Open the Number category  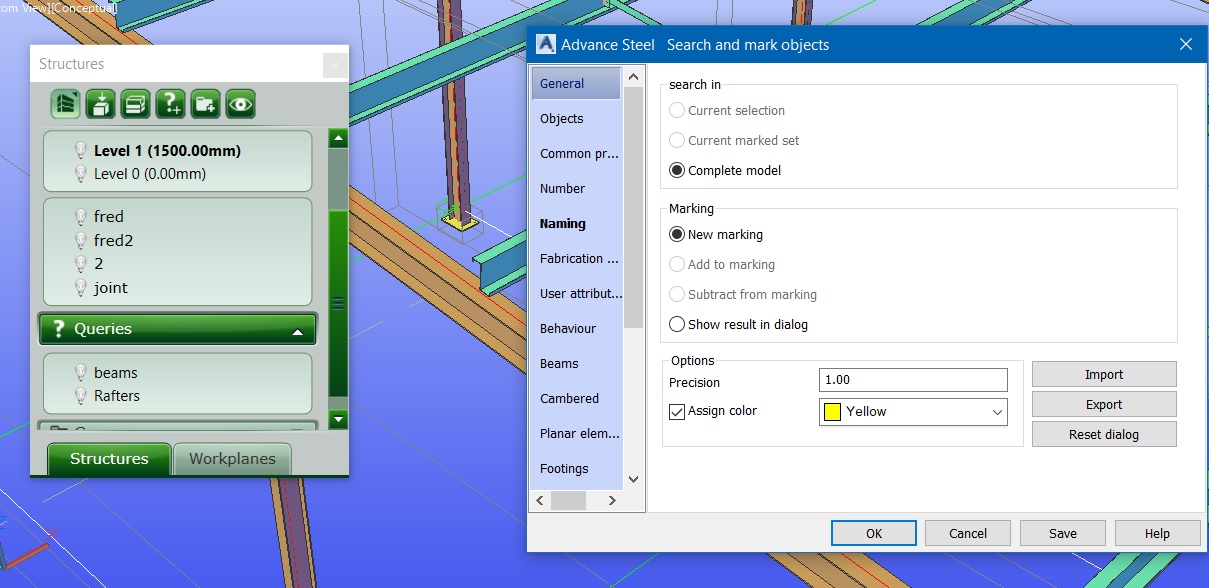[576, 188]
